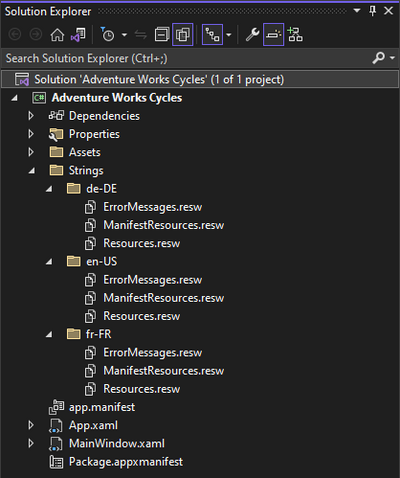Open Pending Changes Filter clock icon
Viewport: 400px width, 478px height.
[107, 34]
